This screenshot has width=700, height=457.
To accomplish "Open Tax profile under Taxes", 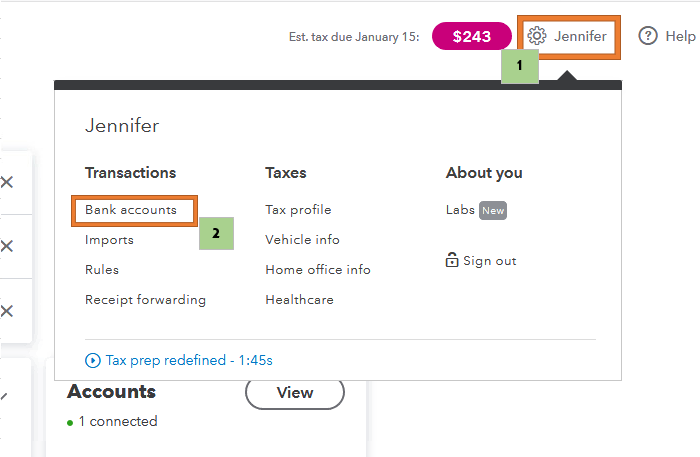I will (298, 210).
